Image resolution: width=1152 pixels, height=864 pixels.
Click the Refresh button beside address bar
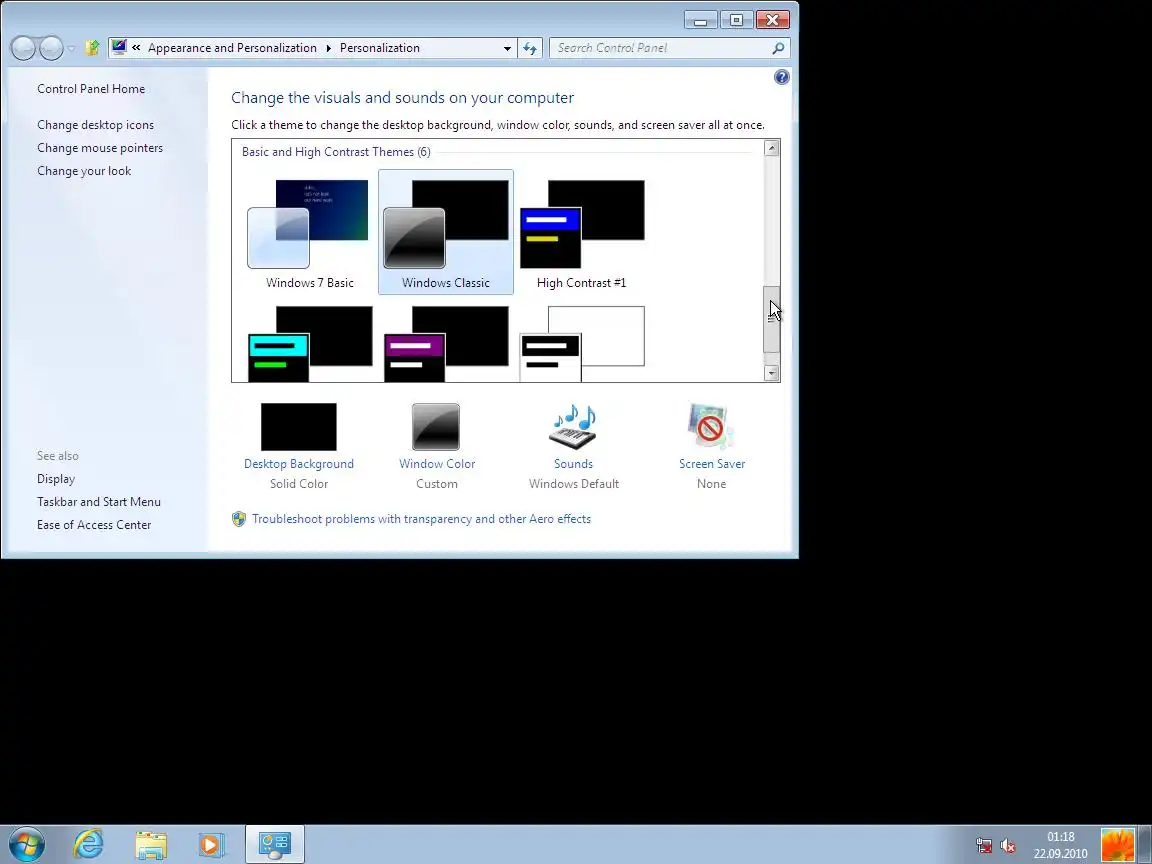click(x=530, y=48)
